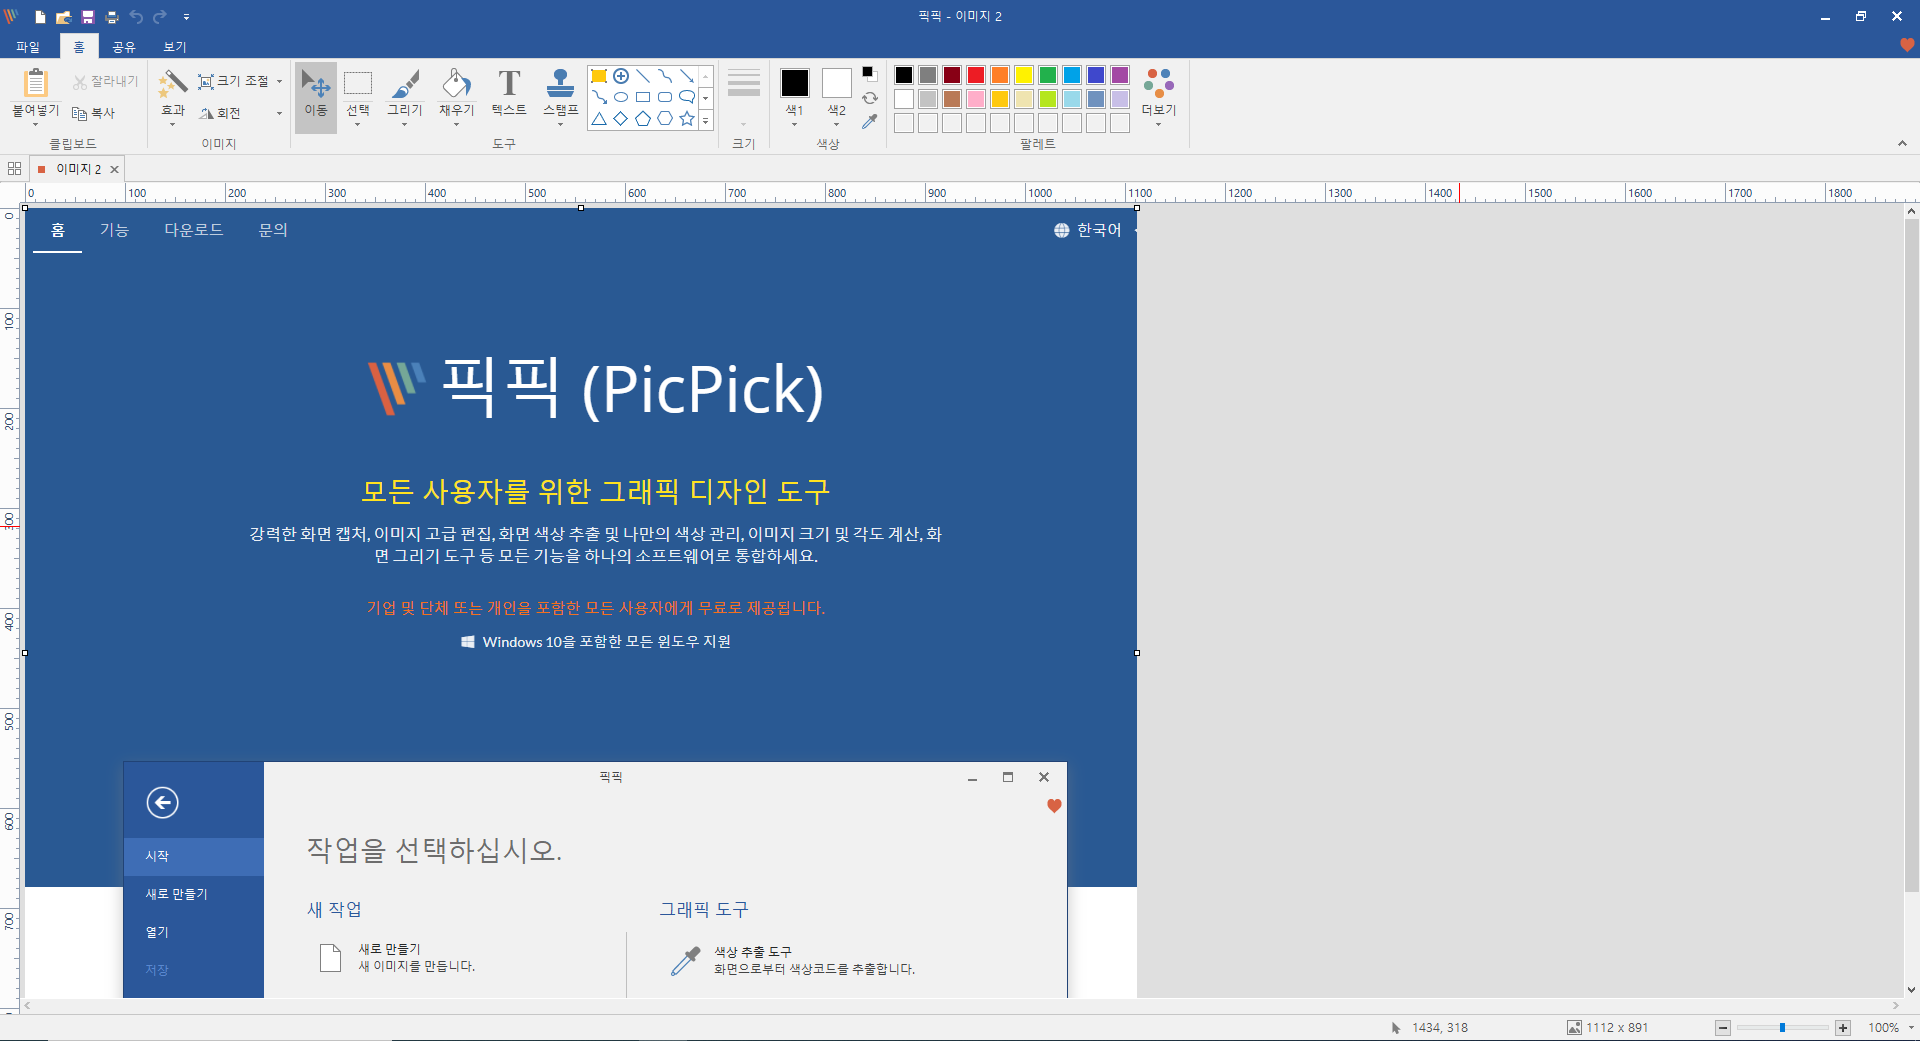Click the heart icon in top right corner
The image size is (1920, 1041).
[1906, 45]
